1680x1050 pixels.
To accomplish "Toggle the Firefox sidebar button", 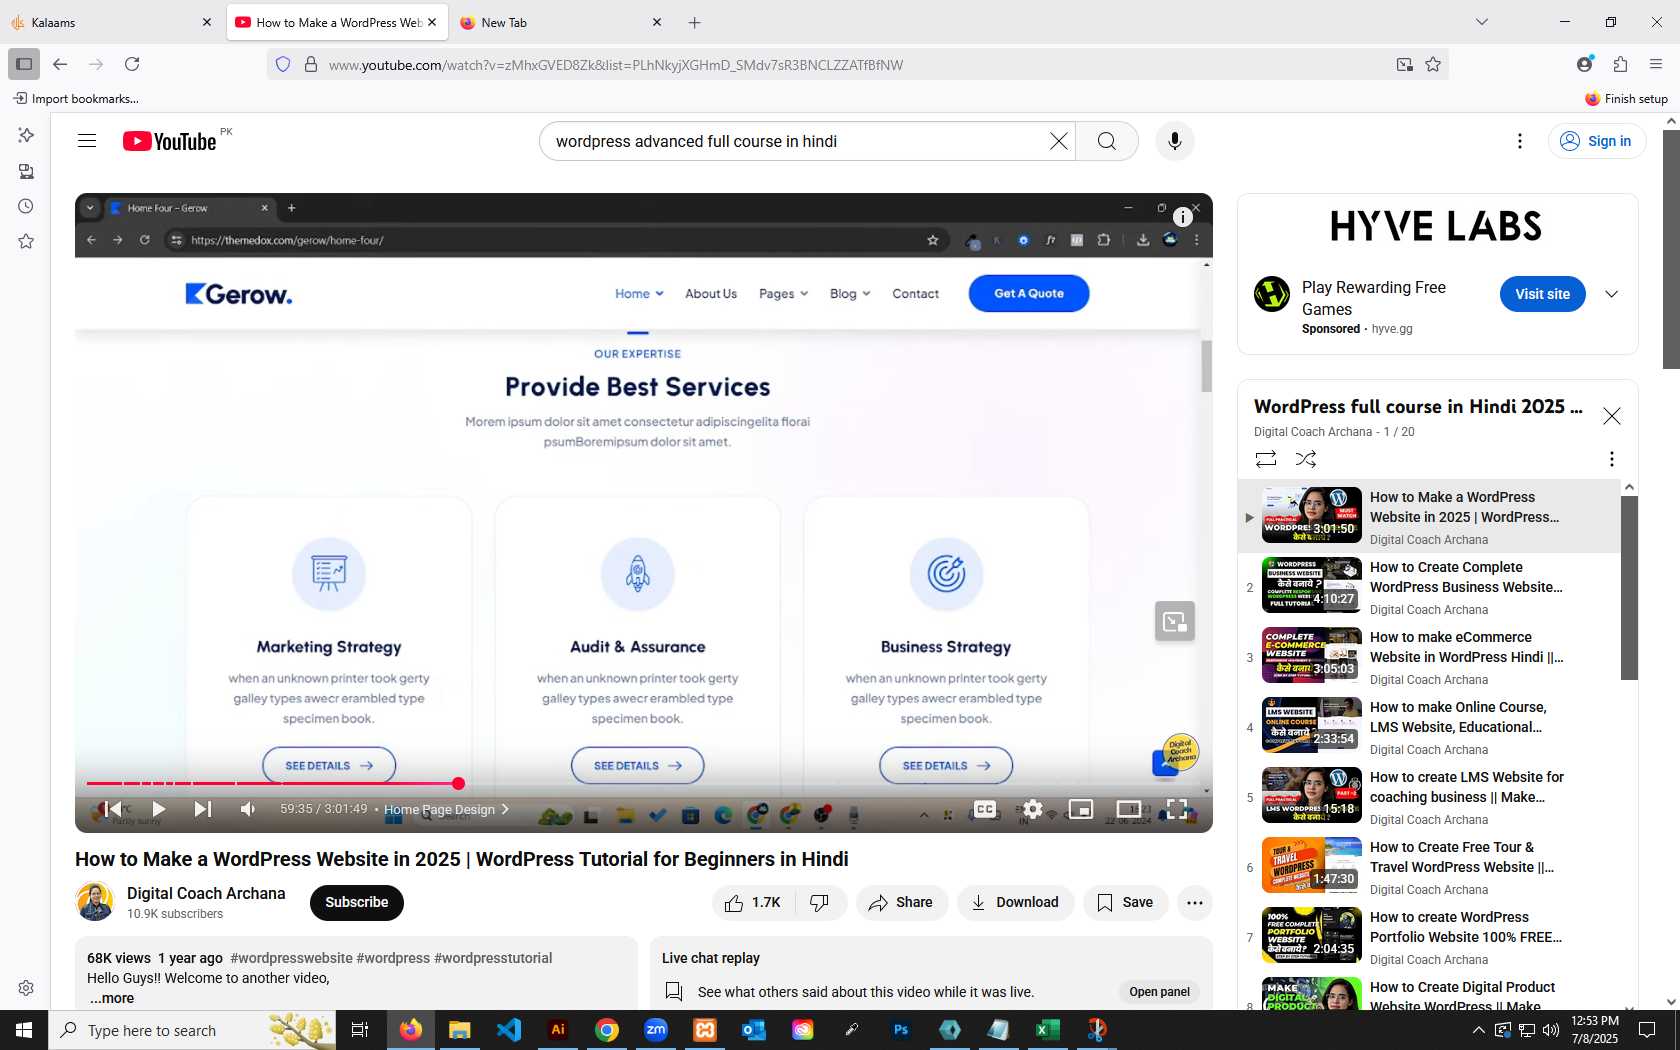I will click(24, 64).
